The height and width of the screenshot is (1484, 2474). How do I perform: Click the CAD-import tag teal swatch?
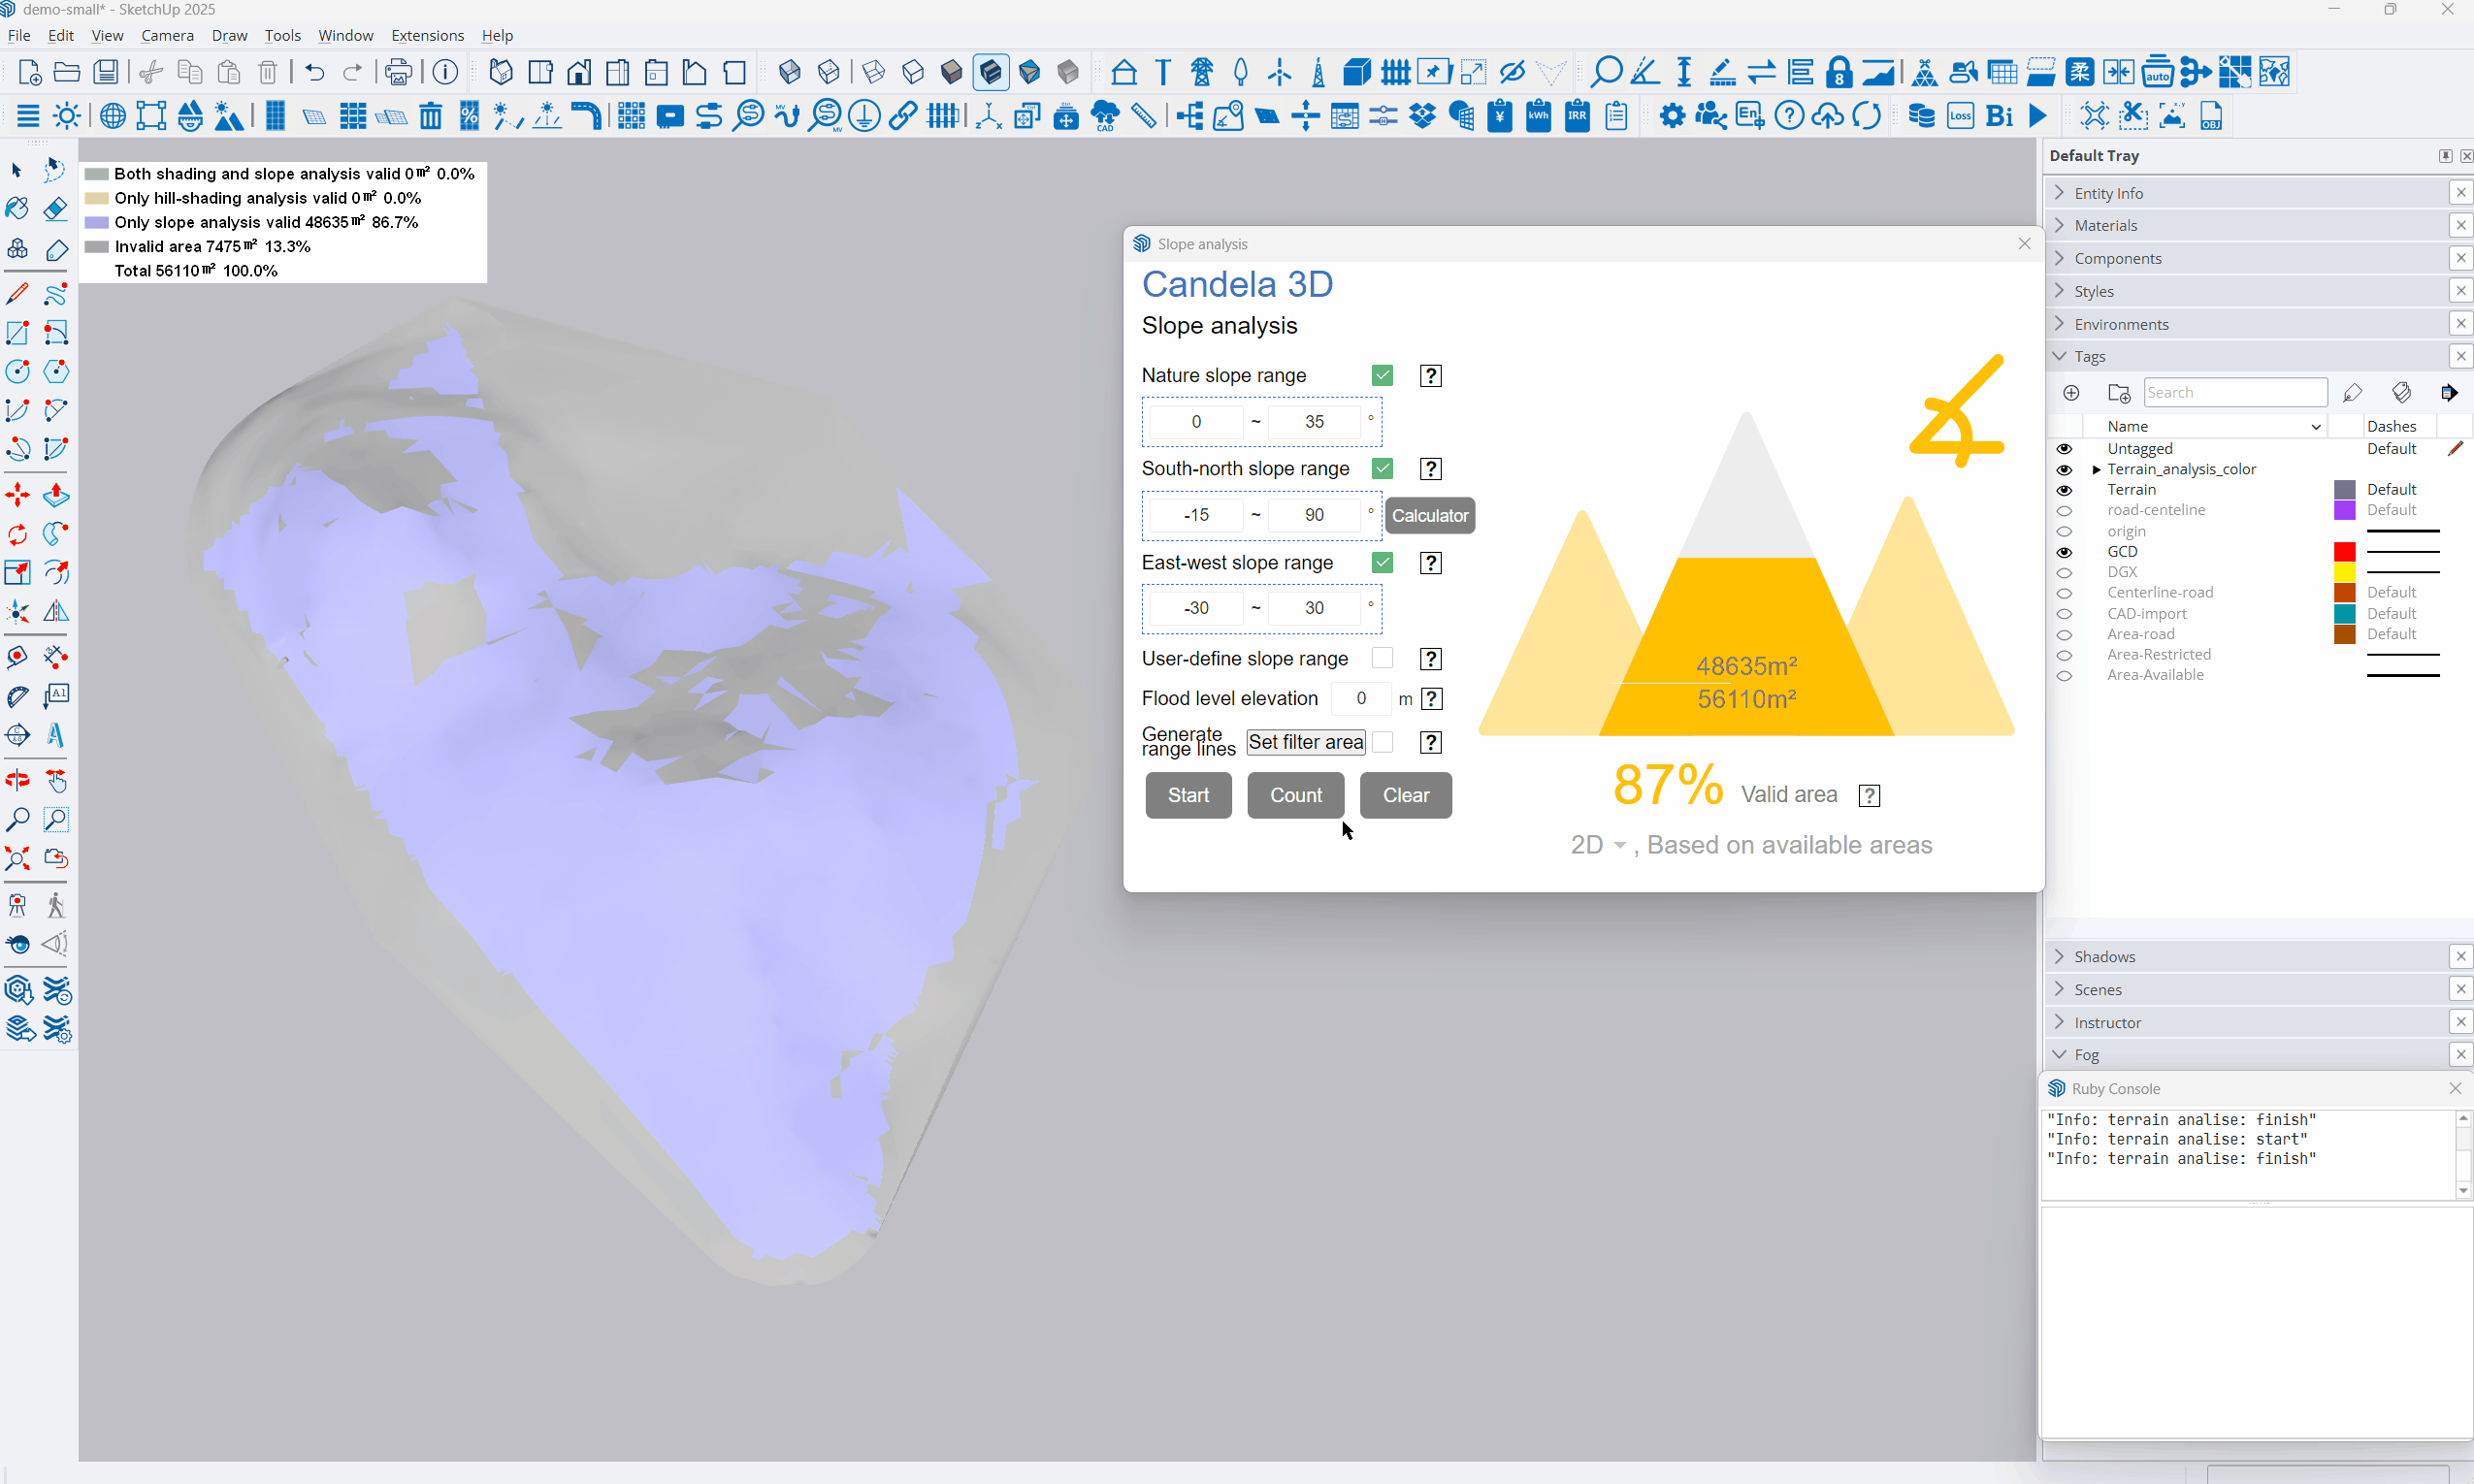tap(2344, 614)
